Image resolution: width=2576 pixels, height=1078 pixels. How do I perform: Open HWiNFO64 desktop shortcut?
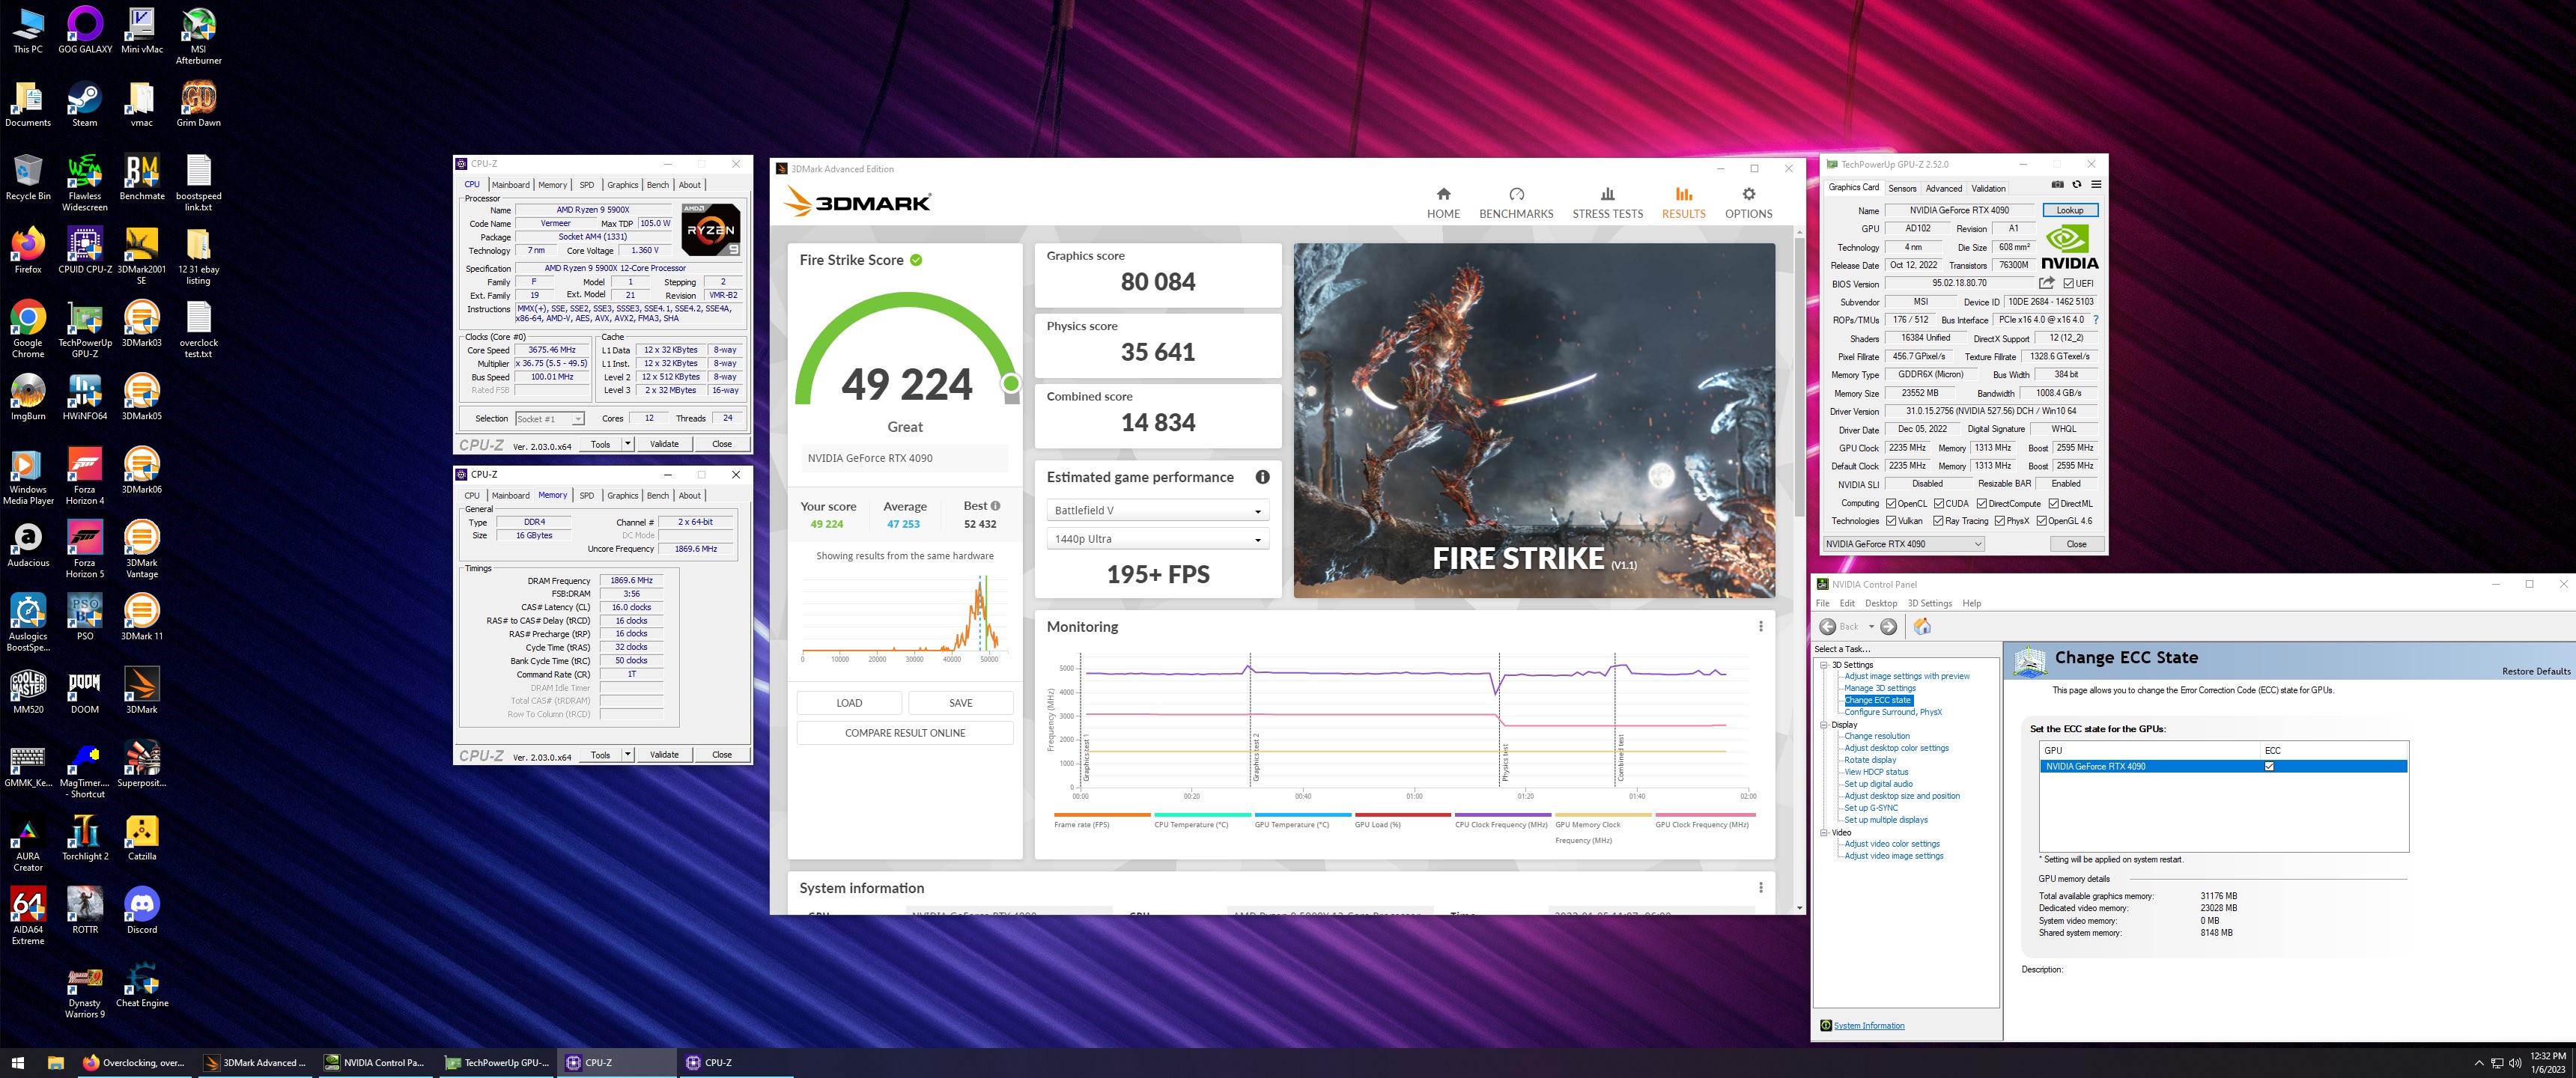click(84, 397)
